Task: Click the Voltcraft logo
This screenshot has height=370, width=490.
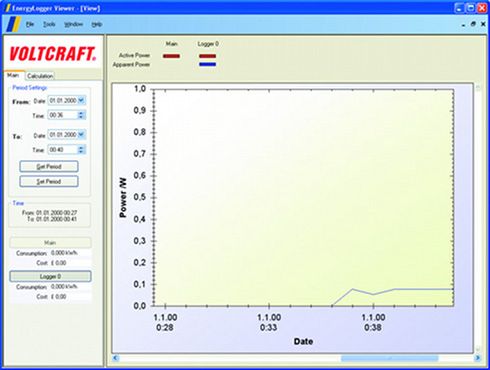Action: click(x=53, y=54)
